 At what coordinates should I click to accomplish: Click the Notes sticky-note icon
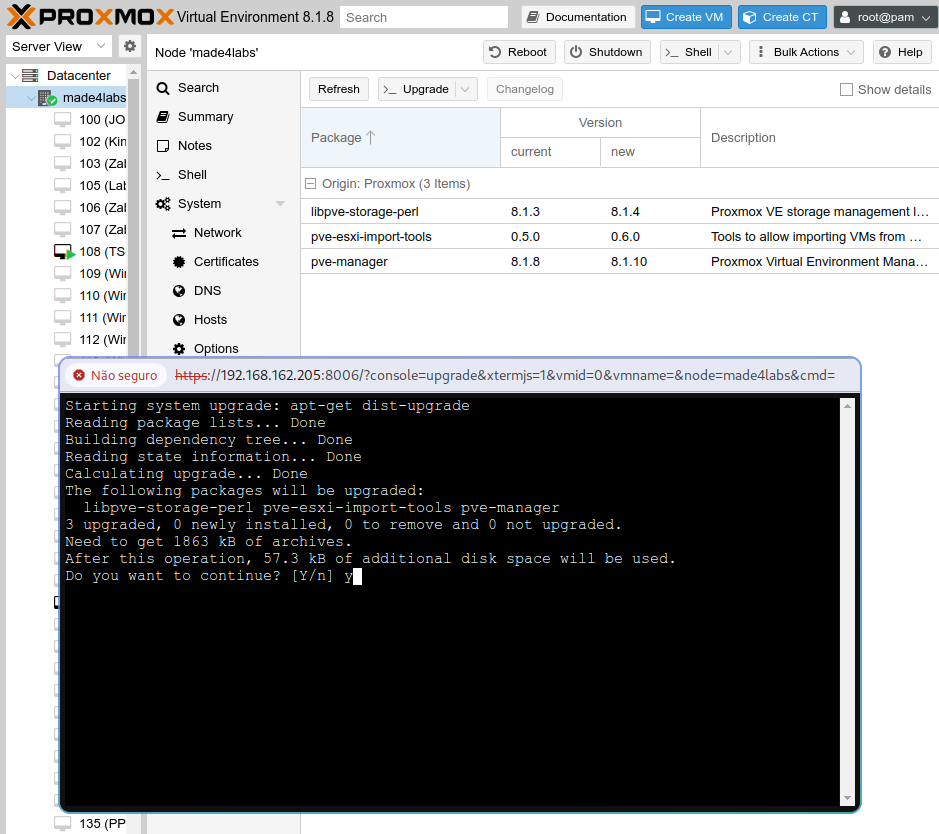pyautogui.click(x=163, y=146)
